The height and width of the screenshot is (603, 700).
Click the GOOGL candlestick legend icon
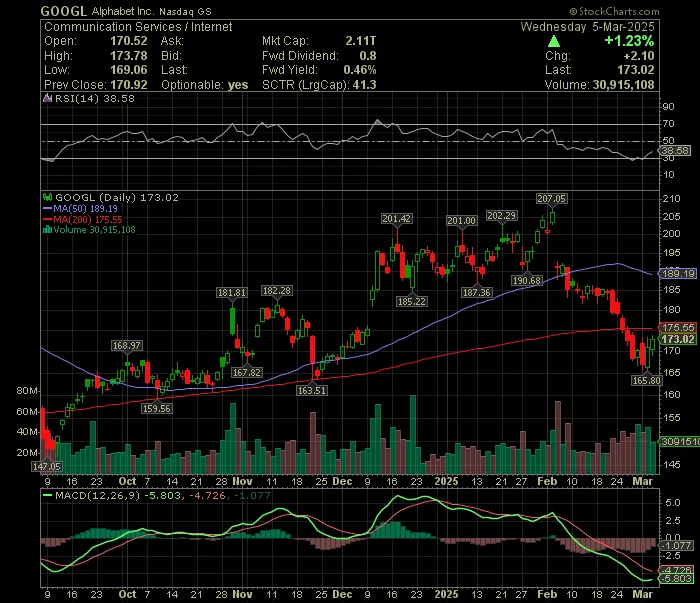point(47,197)
